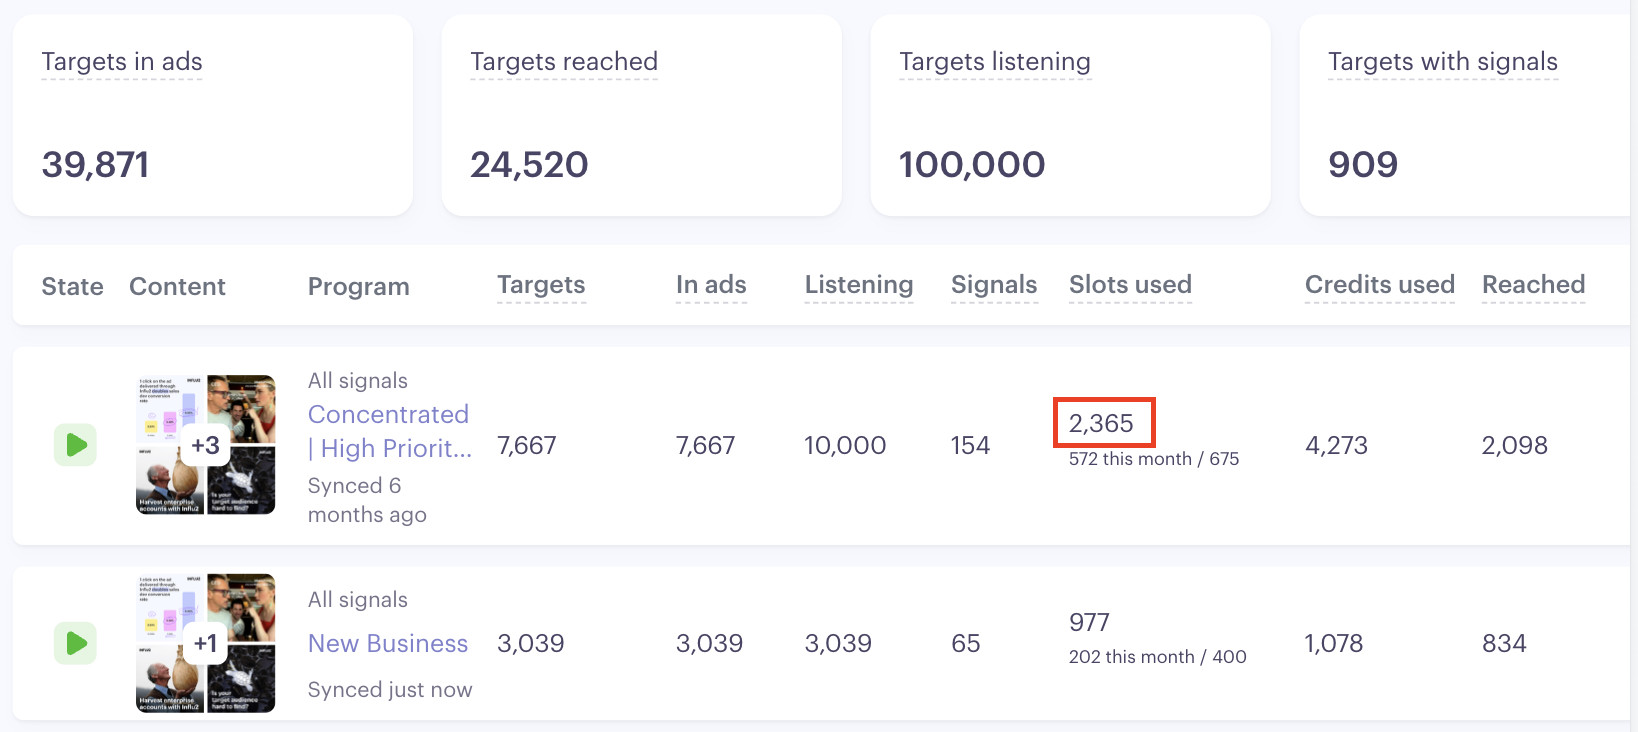Sort by the Signals column header

(994, 285)
